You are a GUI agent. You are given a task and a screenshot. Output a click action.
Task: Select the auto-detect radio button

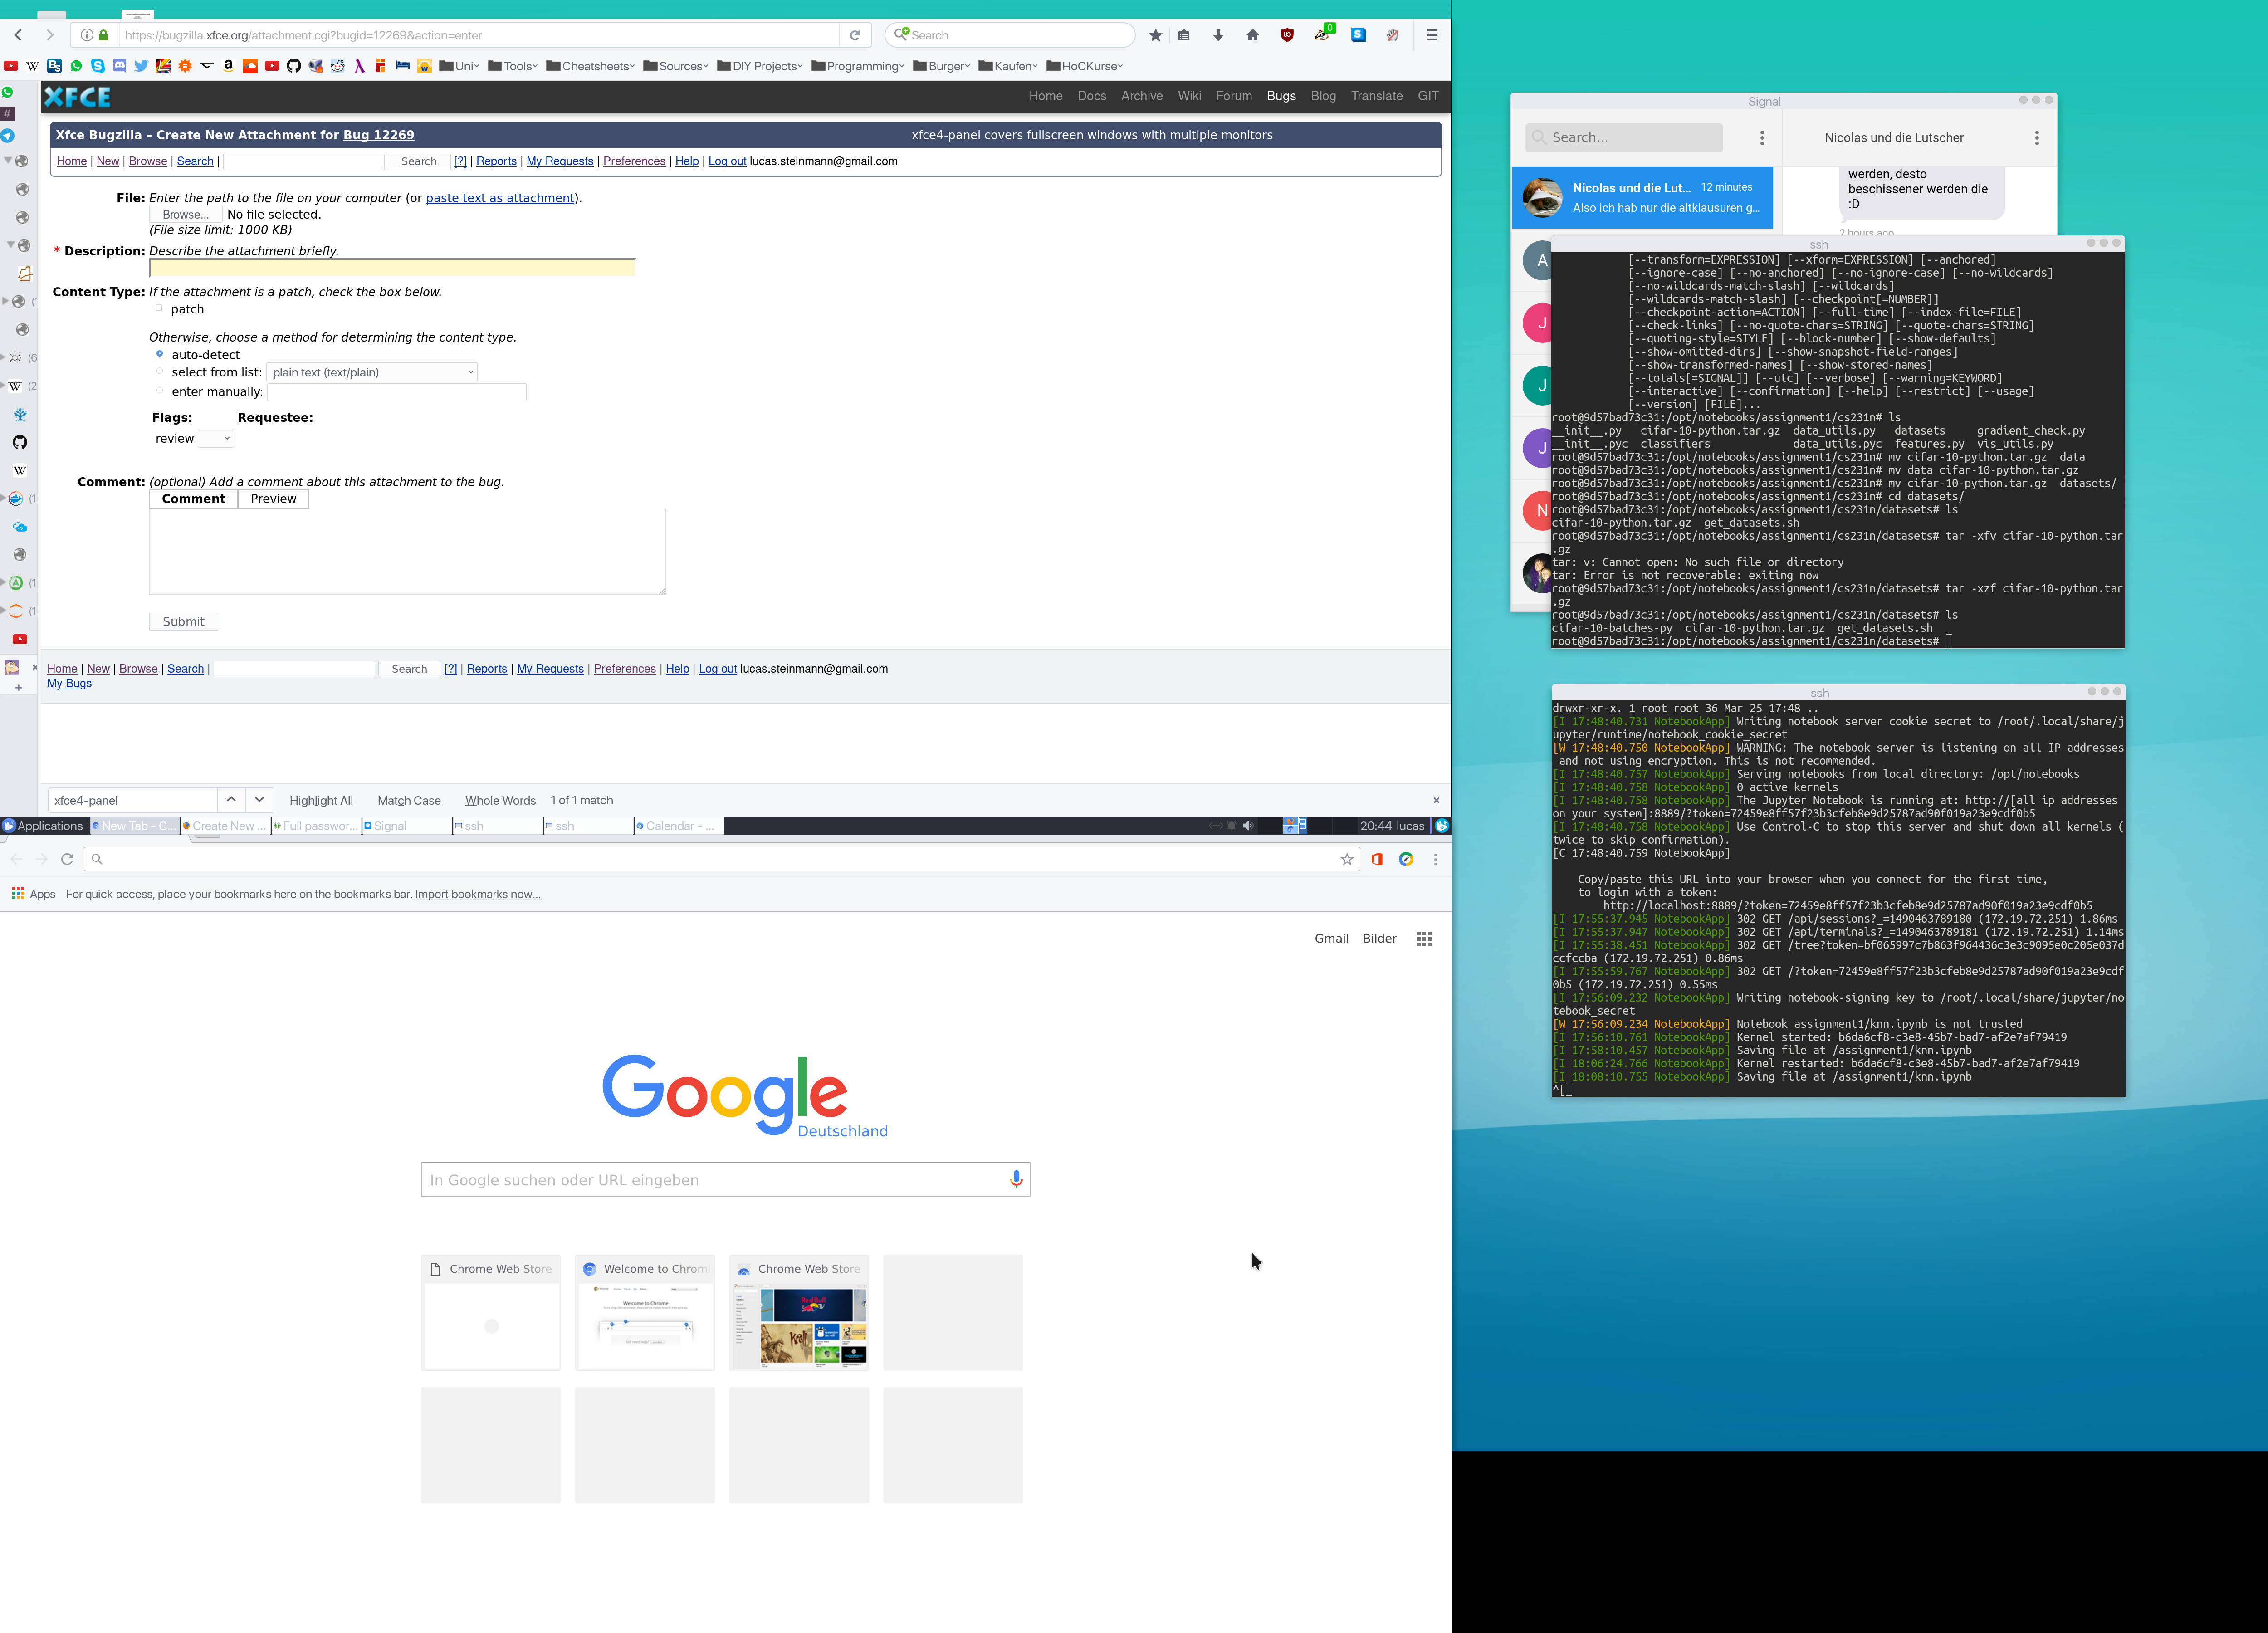(x=159, y=354)
